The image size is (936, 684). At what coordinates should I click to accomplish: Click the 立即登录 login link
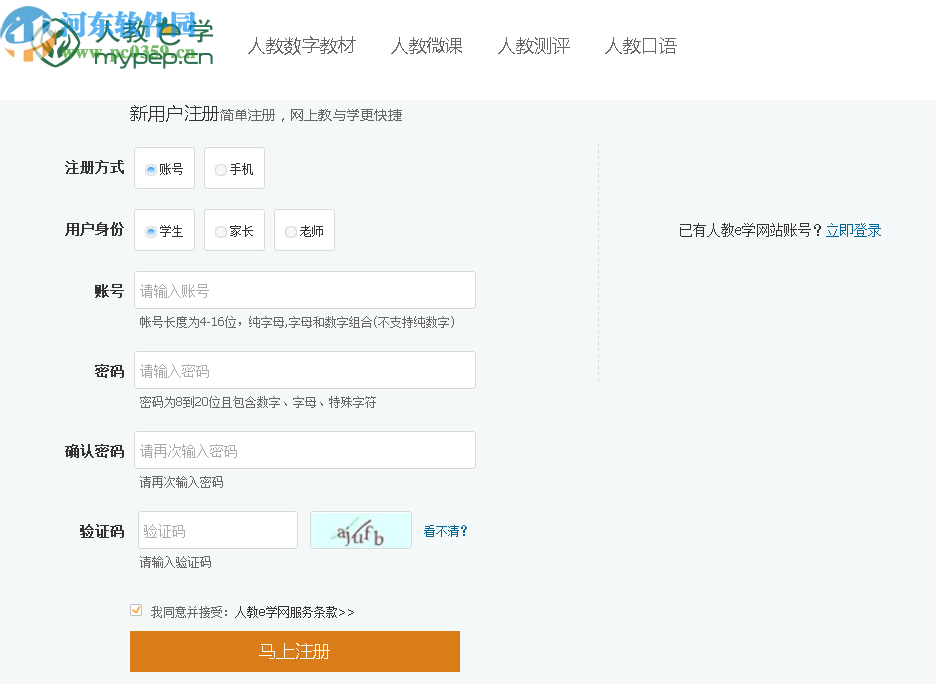coord(855,230)
